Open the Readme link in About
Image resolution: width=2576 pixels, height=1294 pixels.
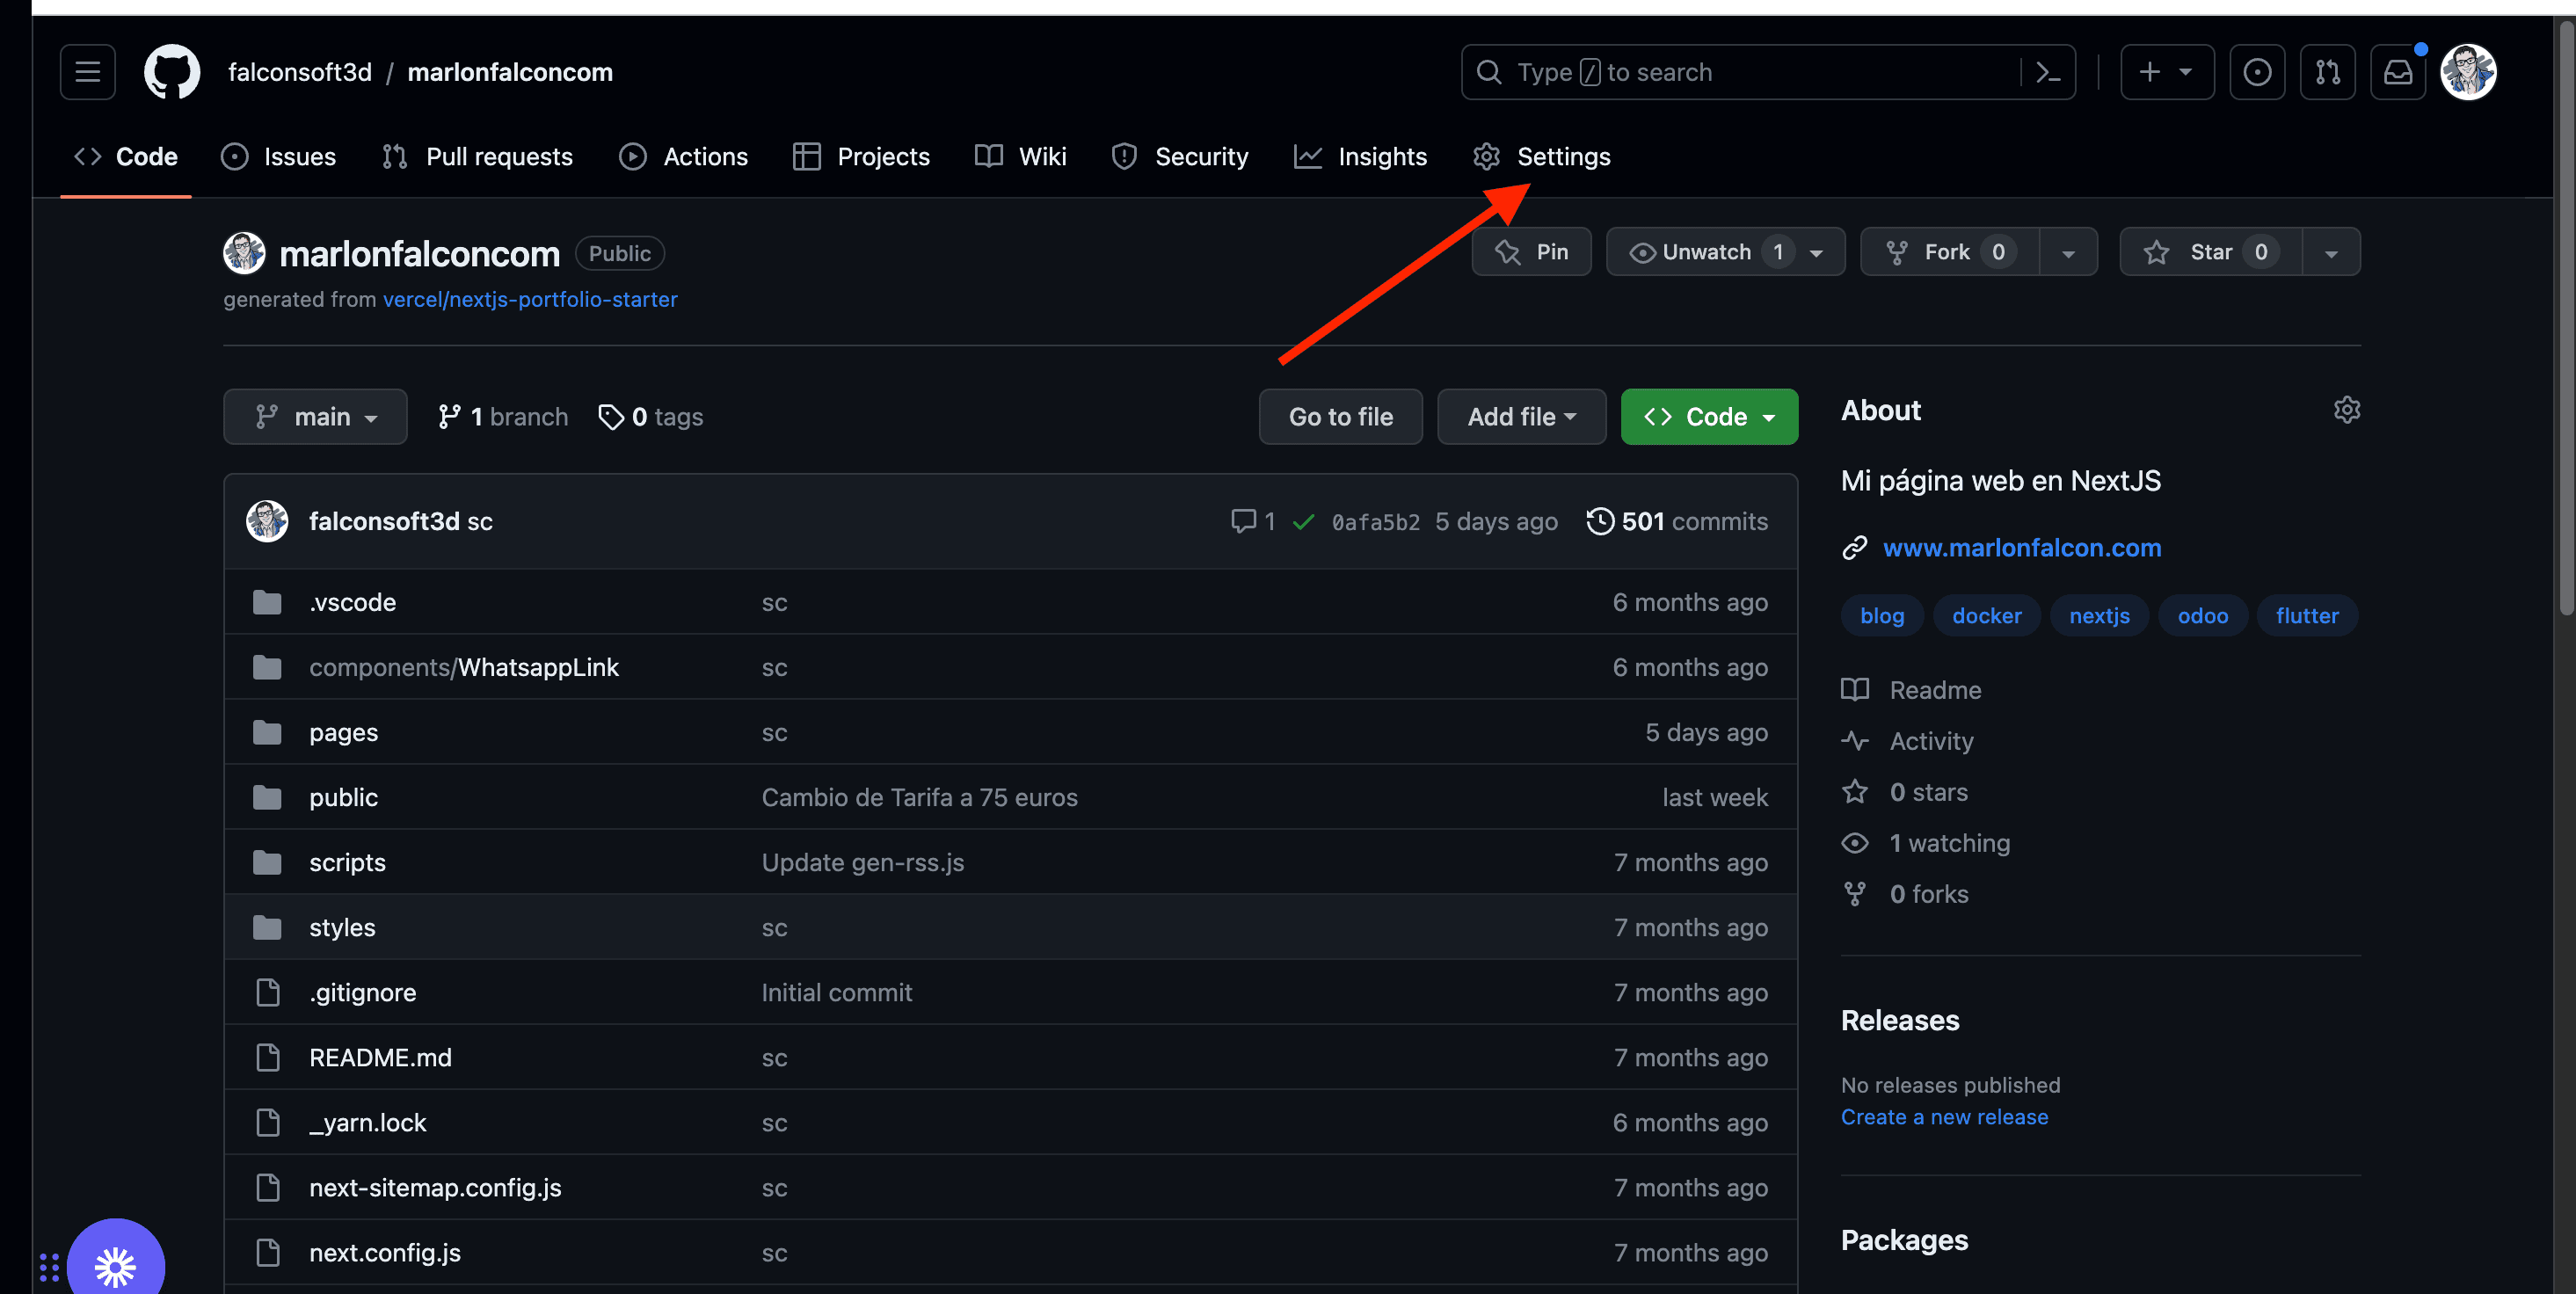point(1911,690)
